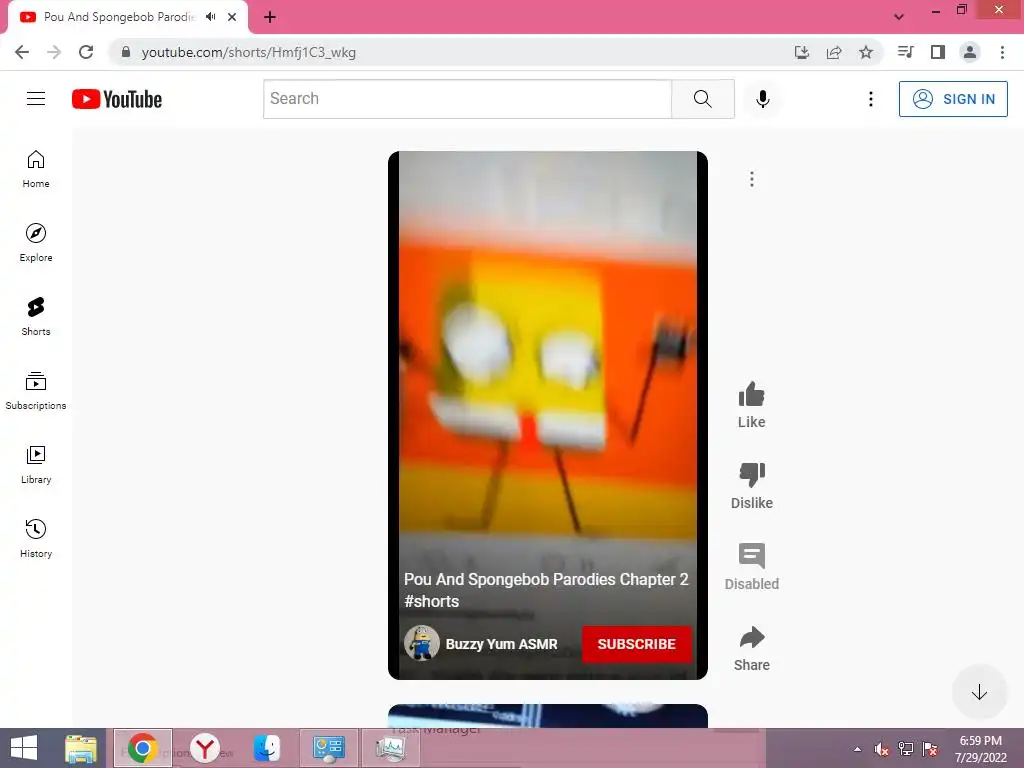View site info lock icon
Screen dimensions: 1024x768
click(125, 52)
